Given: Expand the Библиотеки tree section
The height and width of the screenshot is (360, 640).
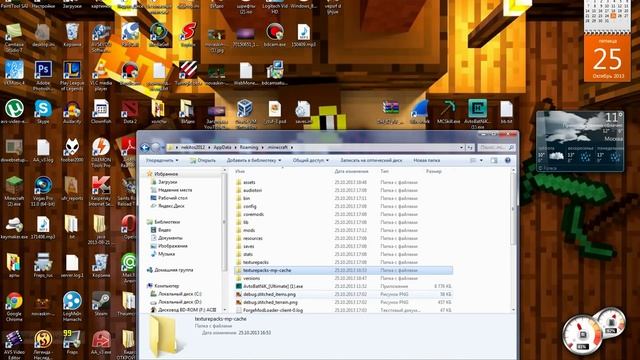Looking at the screenshot, I should pos(167,222).
